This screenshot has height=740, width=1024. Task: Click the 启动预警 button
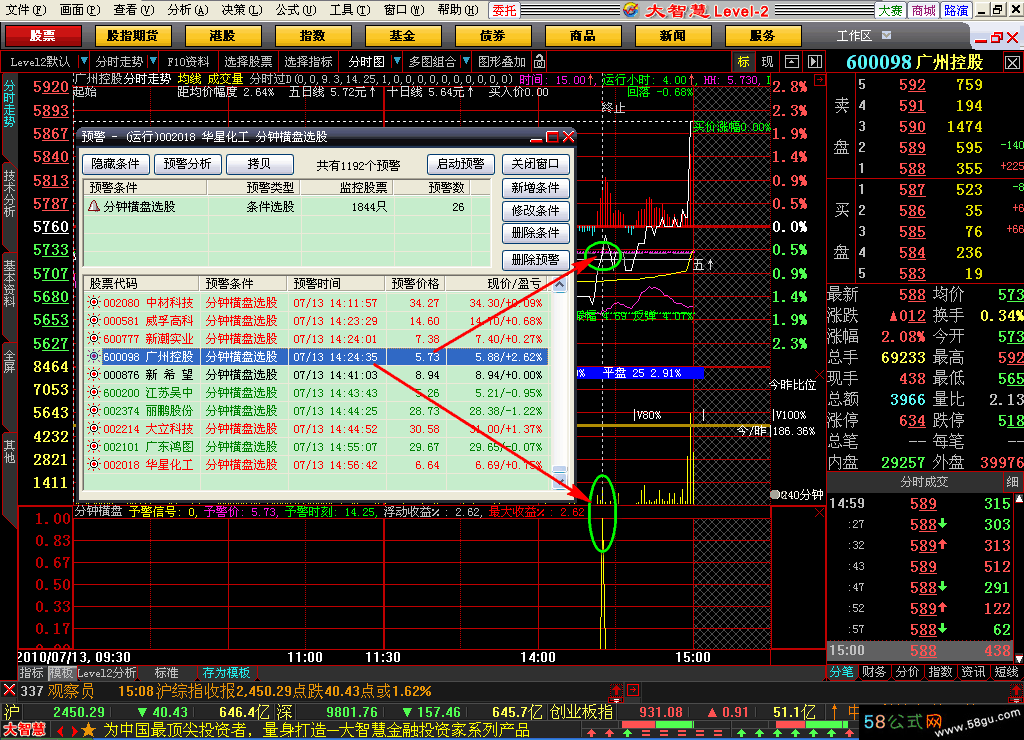pyautogui.click(x=460, y=164)
